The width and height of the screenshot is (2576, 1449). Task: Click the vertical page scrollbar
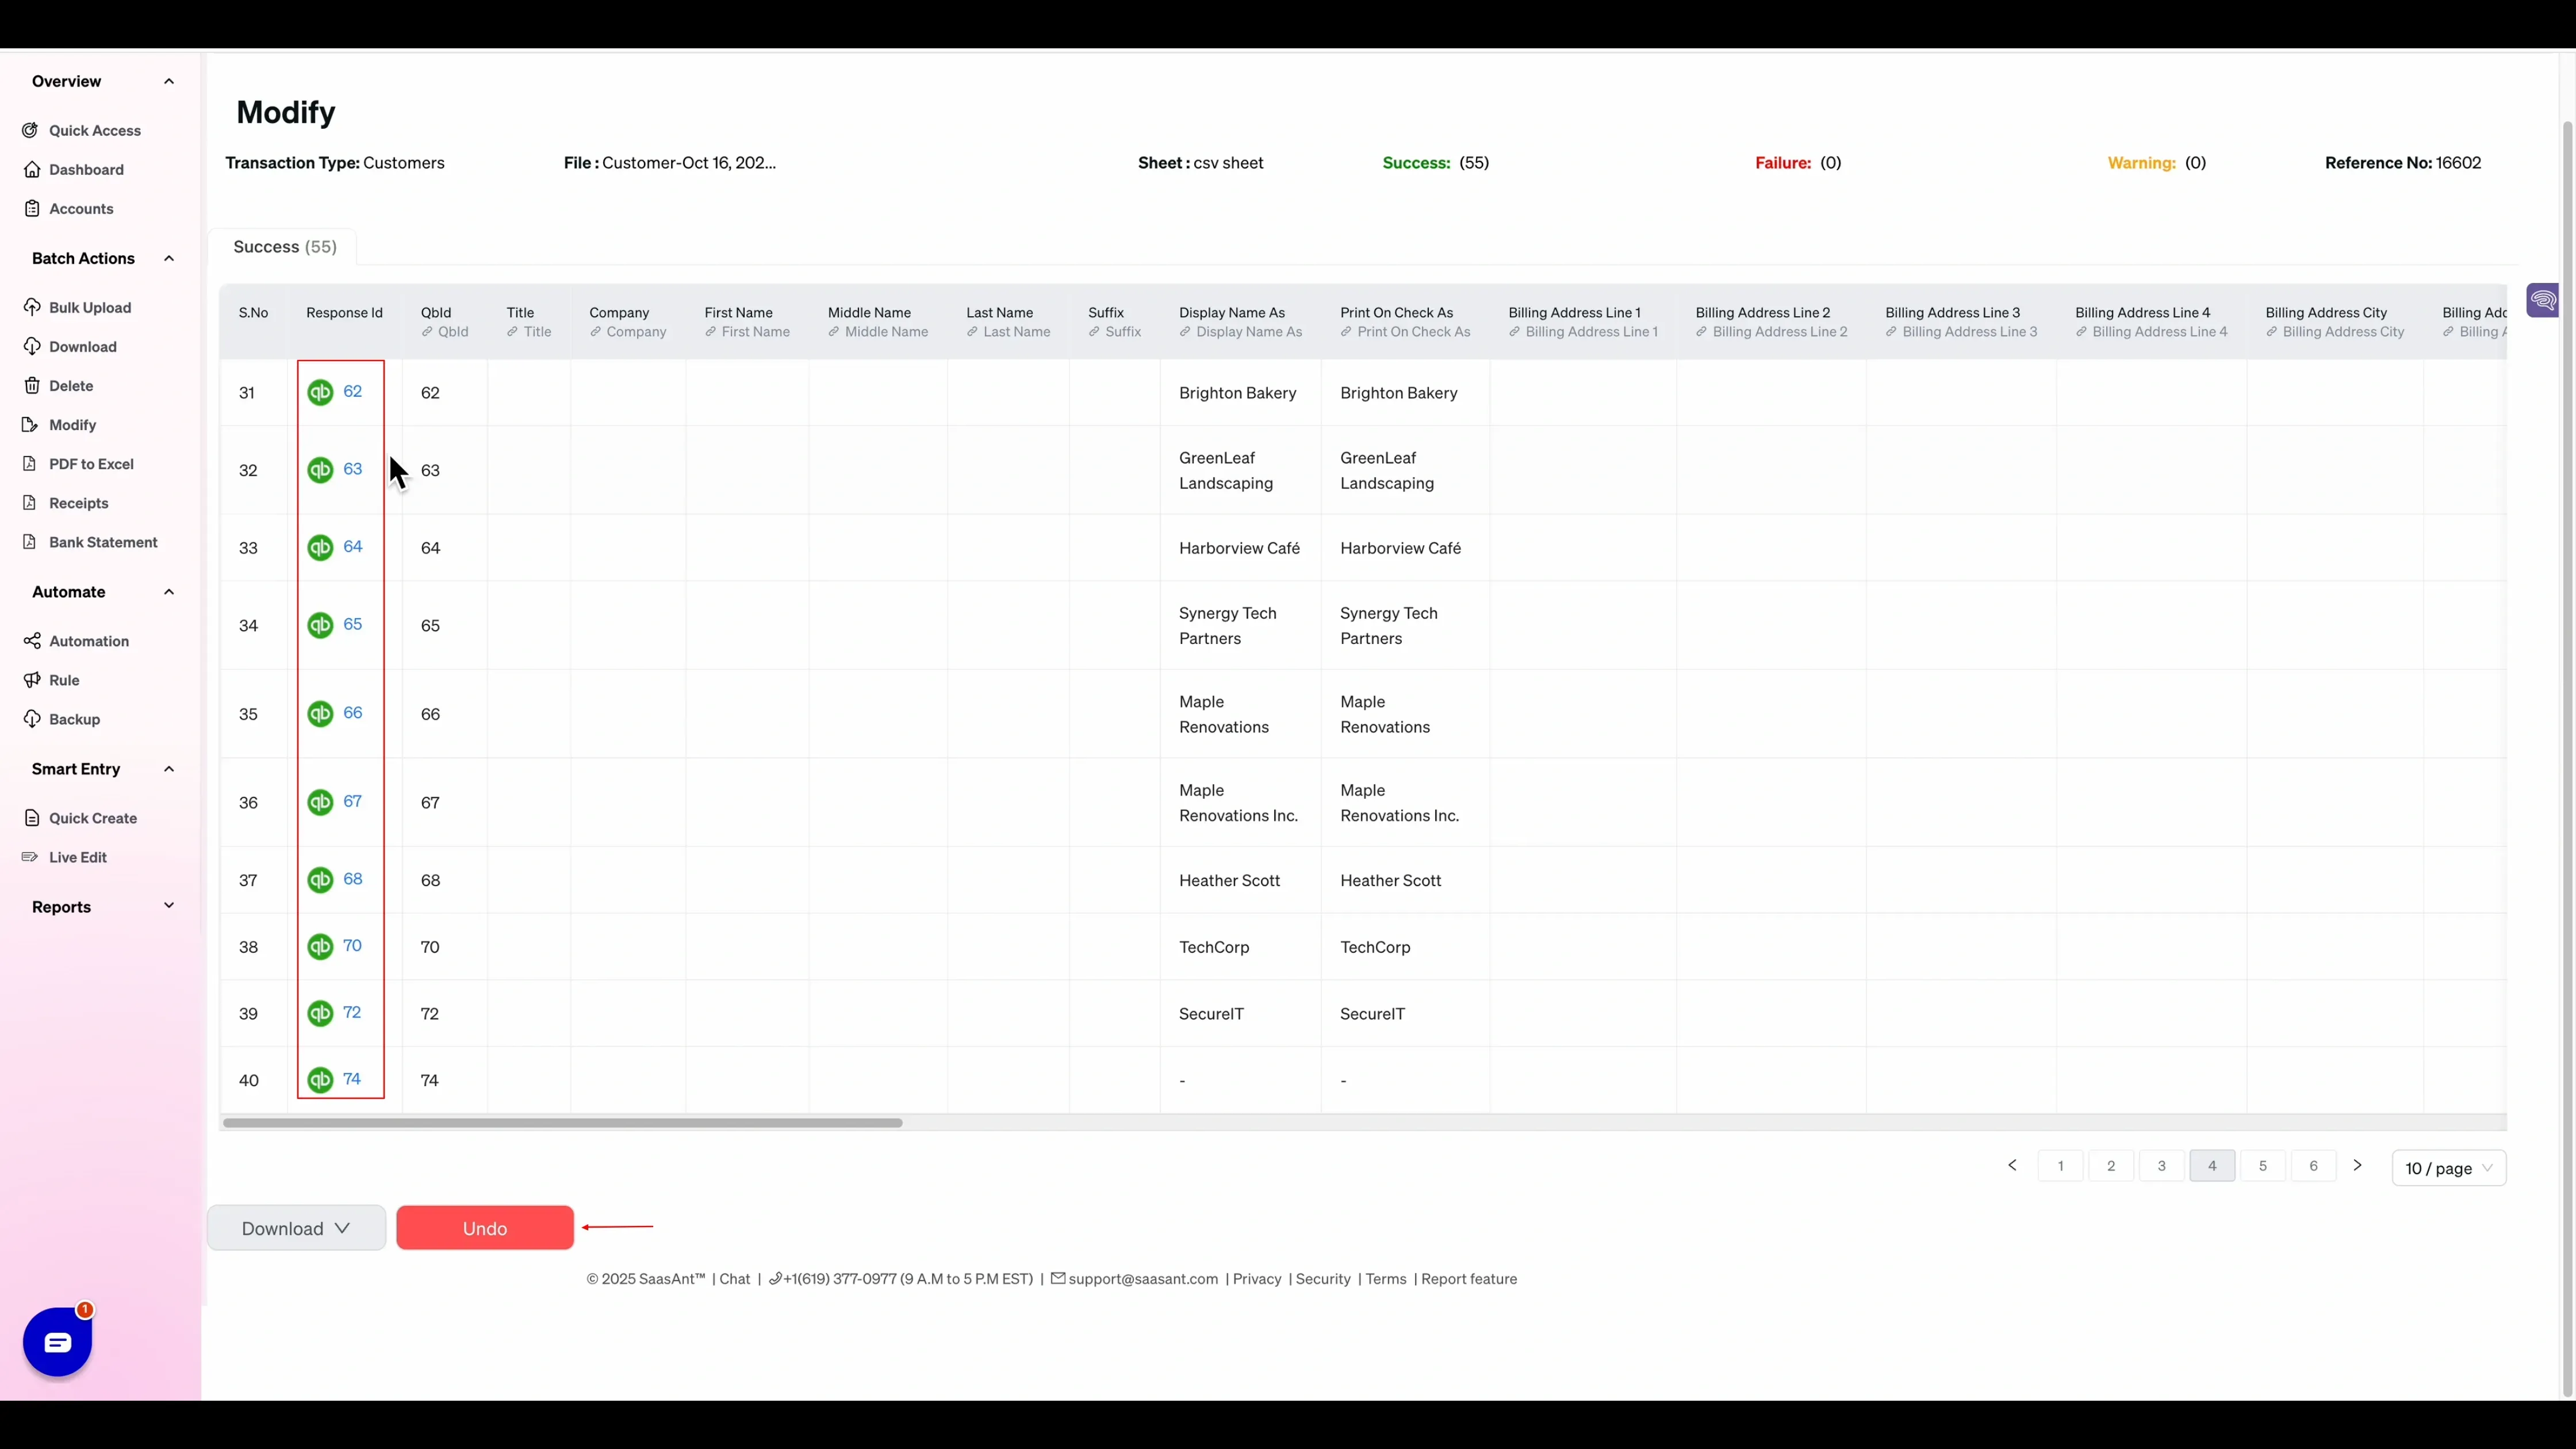[2566, 758]
